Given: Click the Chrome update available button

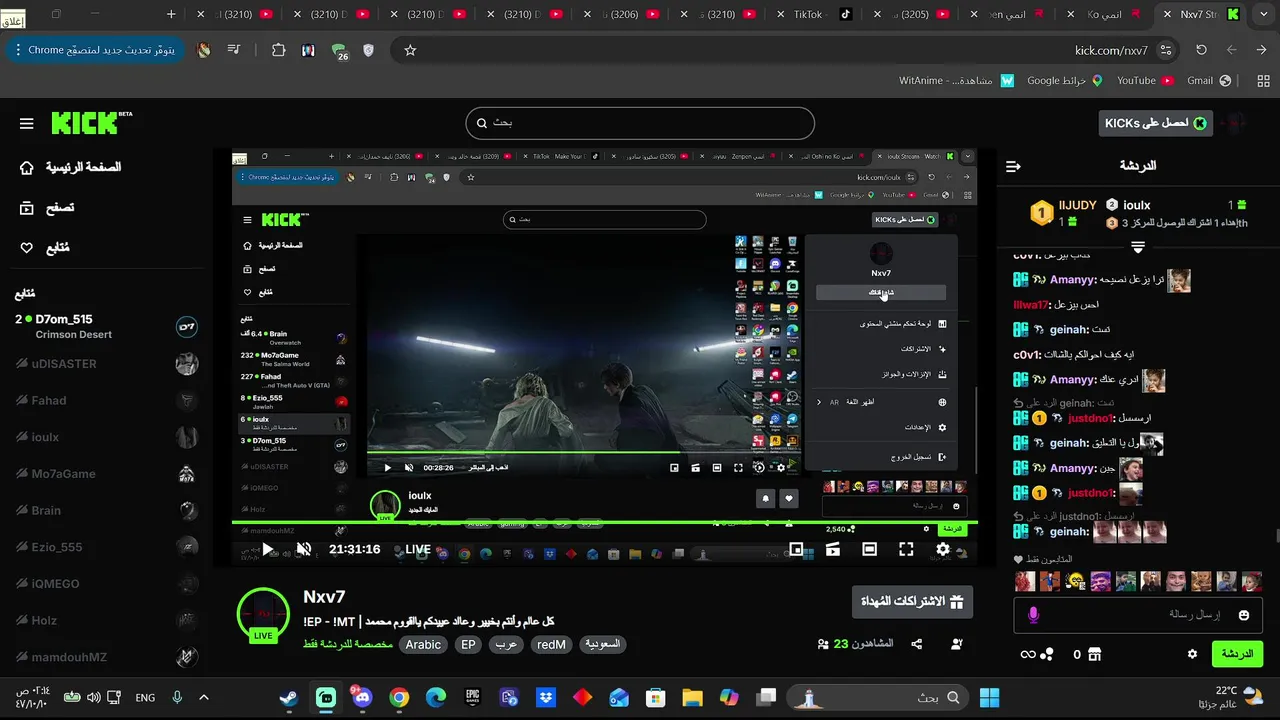Looking at the screenshot, I should 95,50.
